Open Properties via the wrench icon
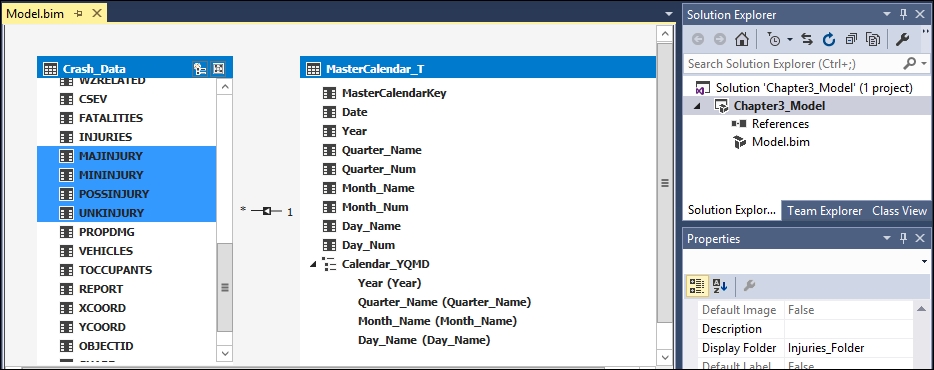 pyautogui.click(x=902, y=39)
